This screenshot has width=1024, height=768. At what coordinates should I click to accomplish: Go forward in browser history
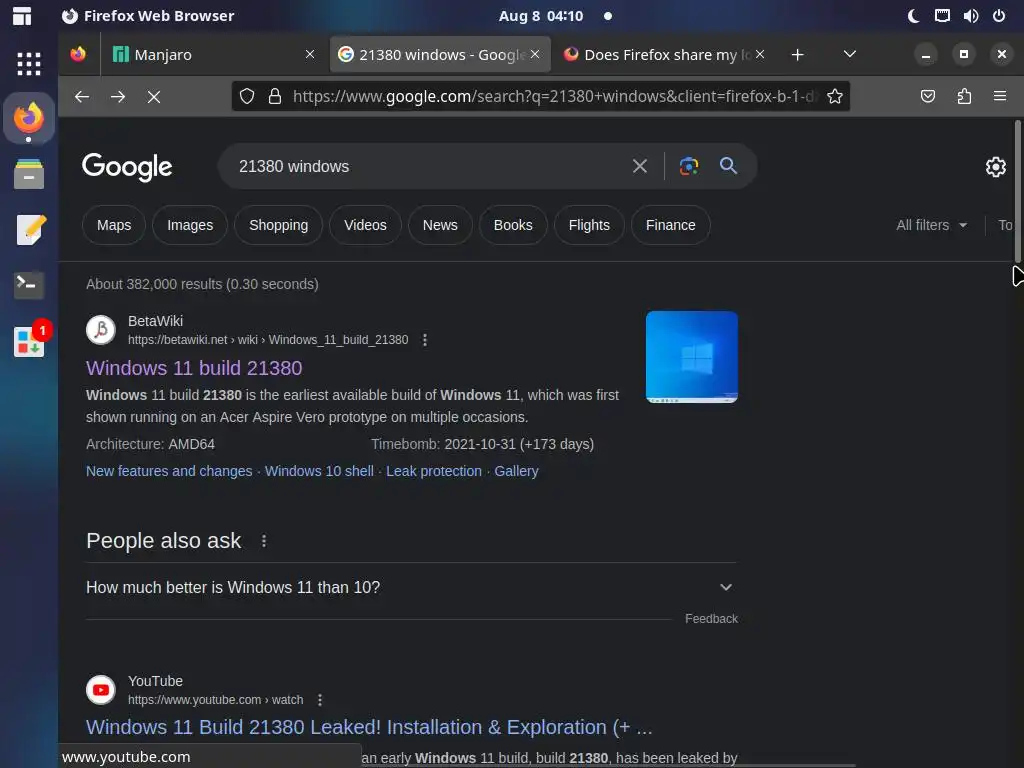pos(118,97)
